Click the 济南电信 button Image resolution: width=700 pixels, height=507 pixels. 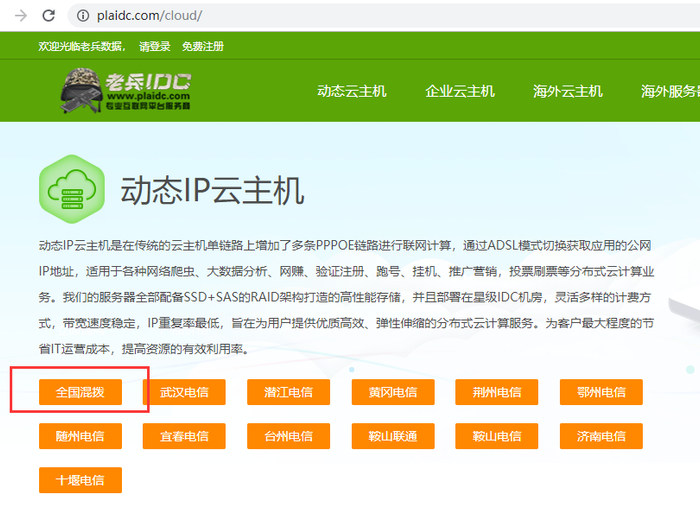pyautogui.click(x=601, y=436)
